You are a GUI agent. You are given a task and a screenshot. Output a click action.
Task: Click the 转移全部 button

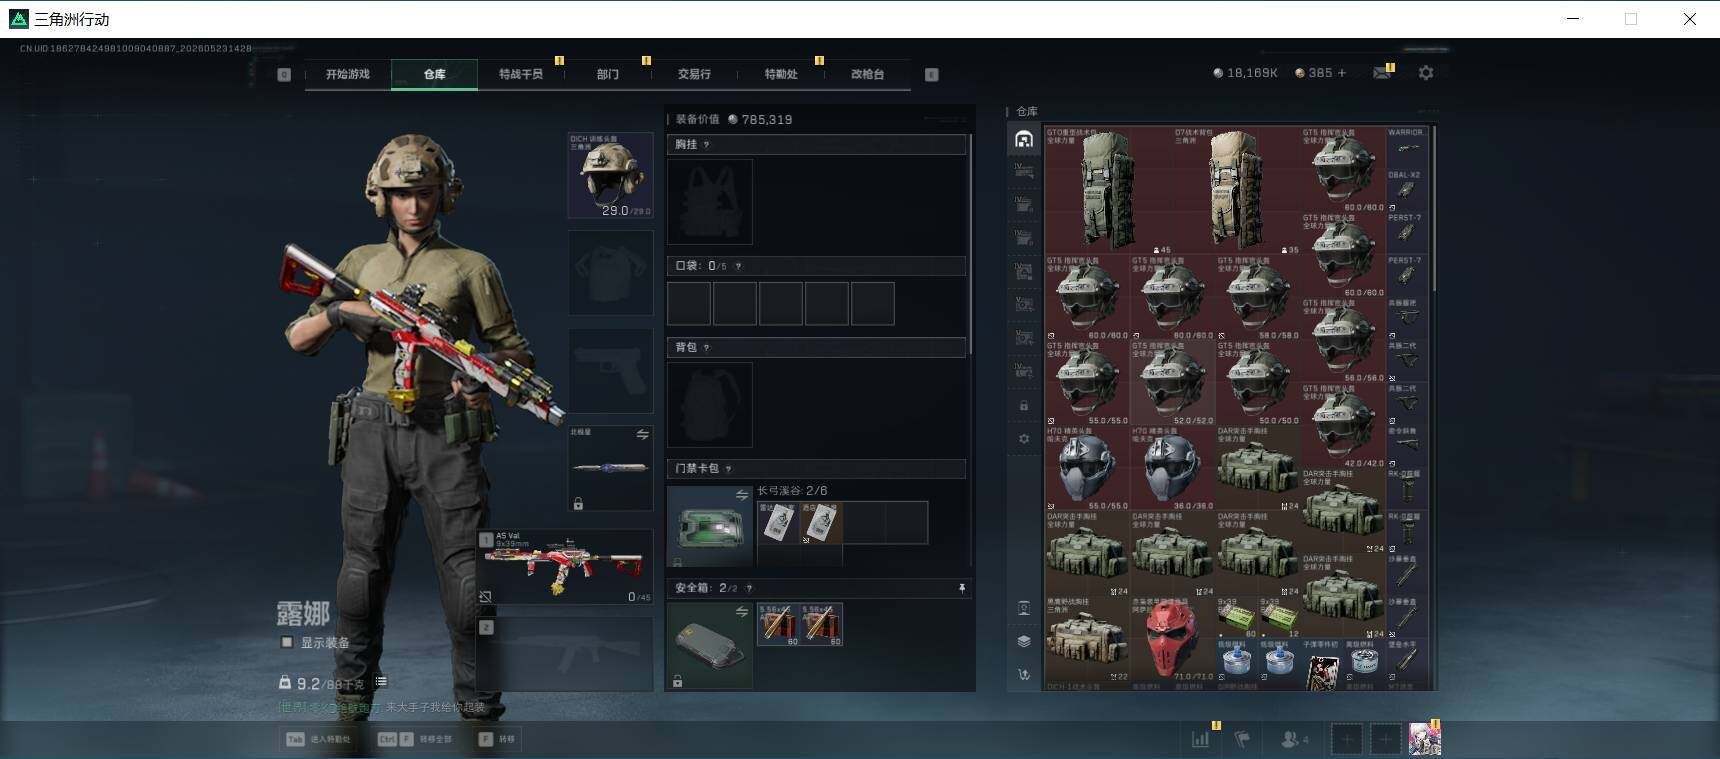tap(413, 740)
